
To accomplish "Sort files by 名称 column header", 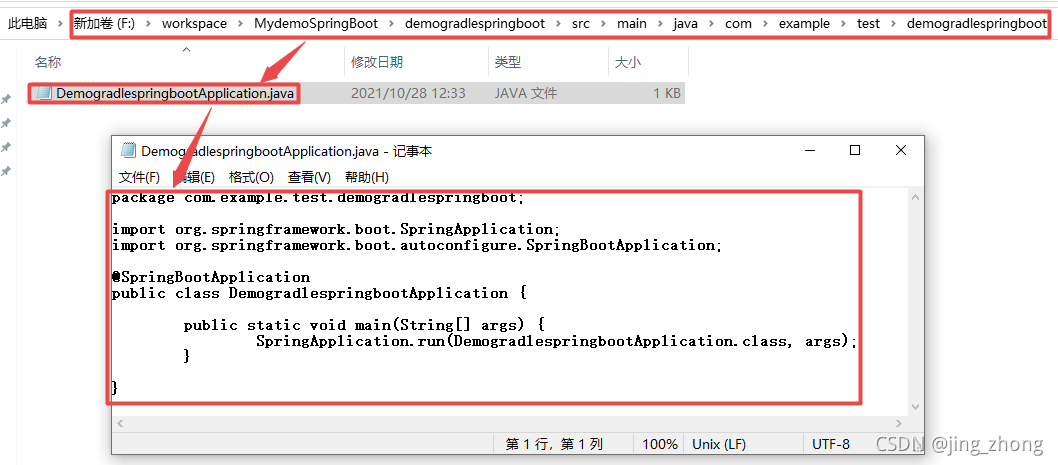I will 48,62.
